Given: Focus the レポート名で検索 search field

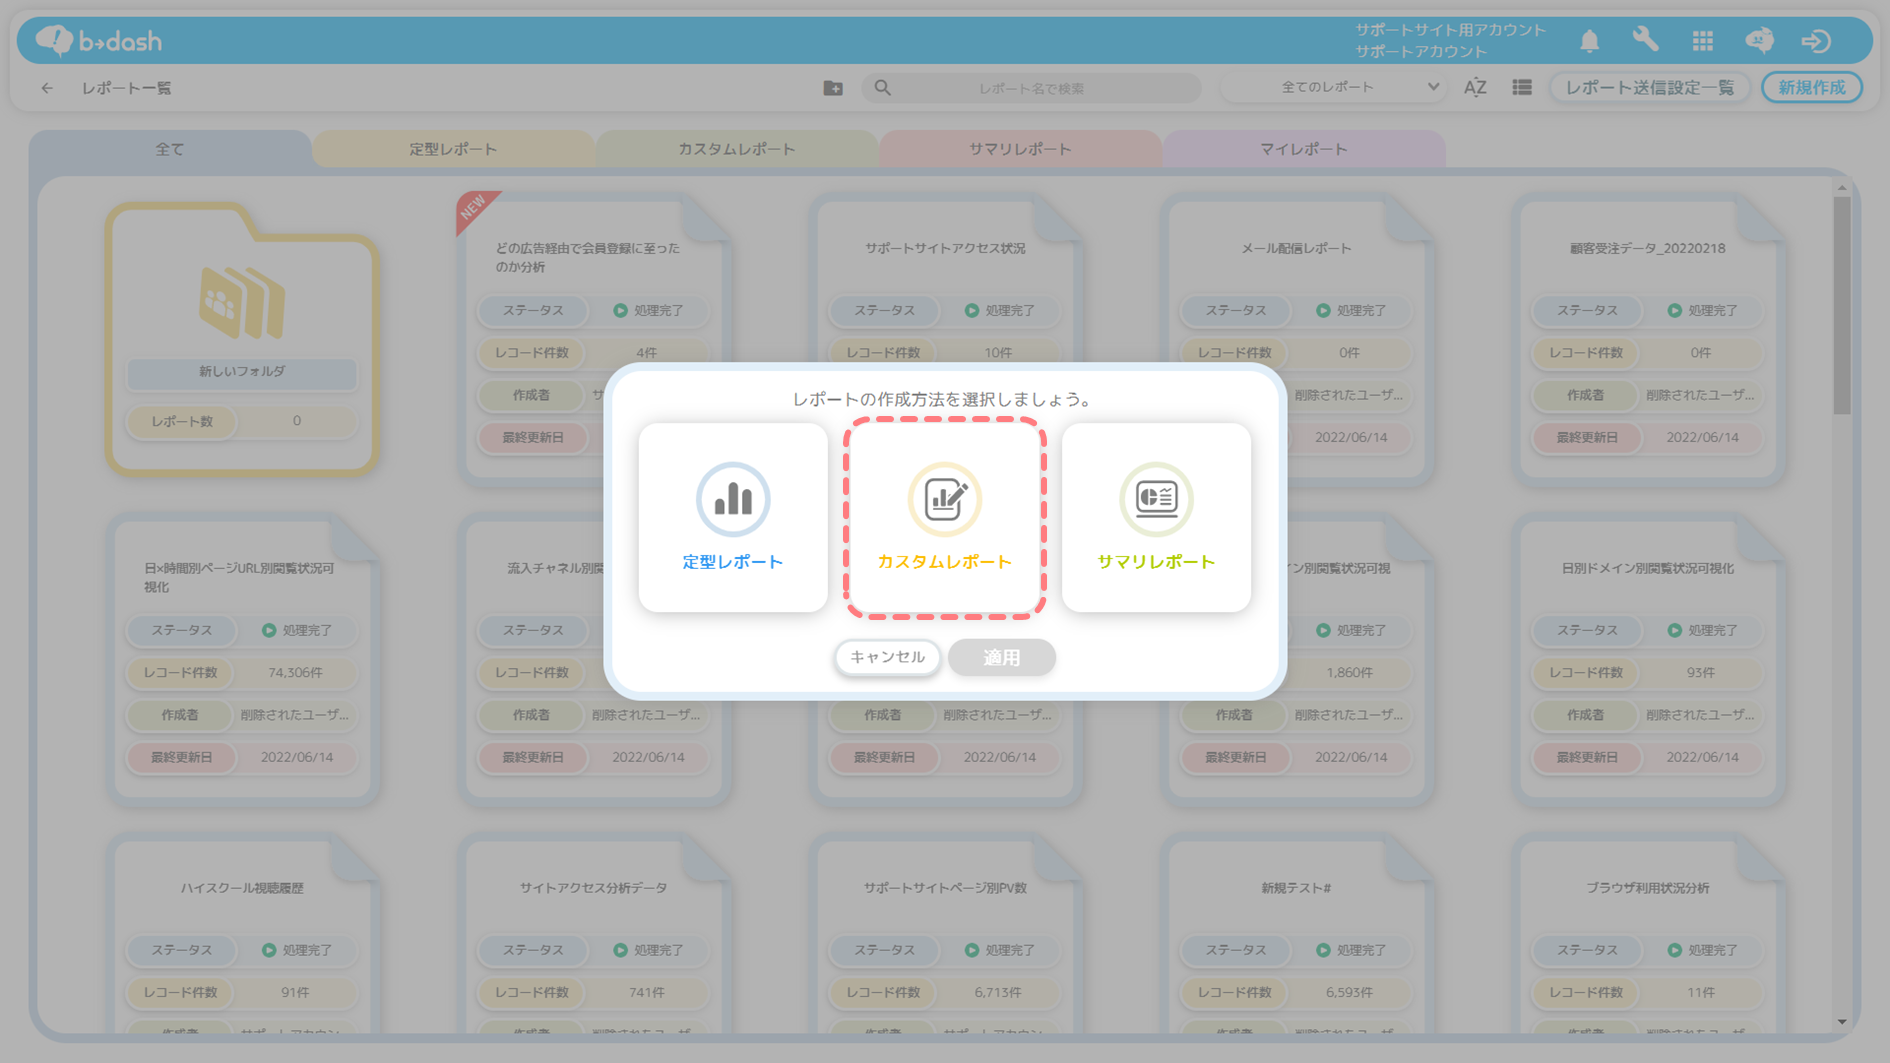Looking at the screenshot, I should (x=1032, y=88).
